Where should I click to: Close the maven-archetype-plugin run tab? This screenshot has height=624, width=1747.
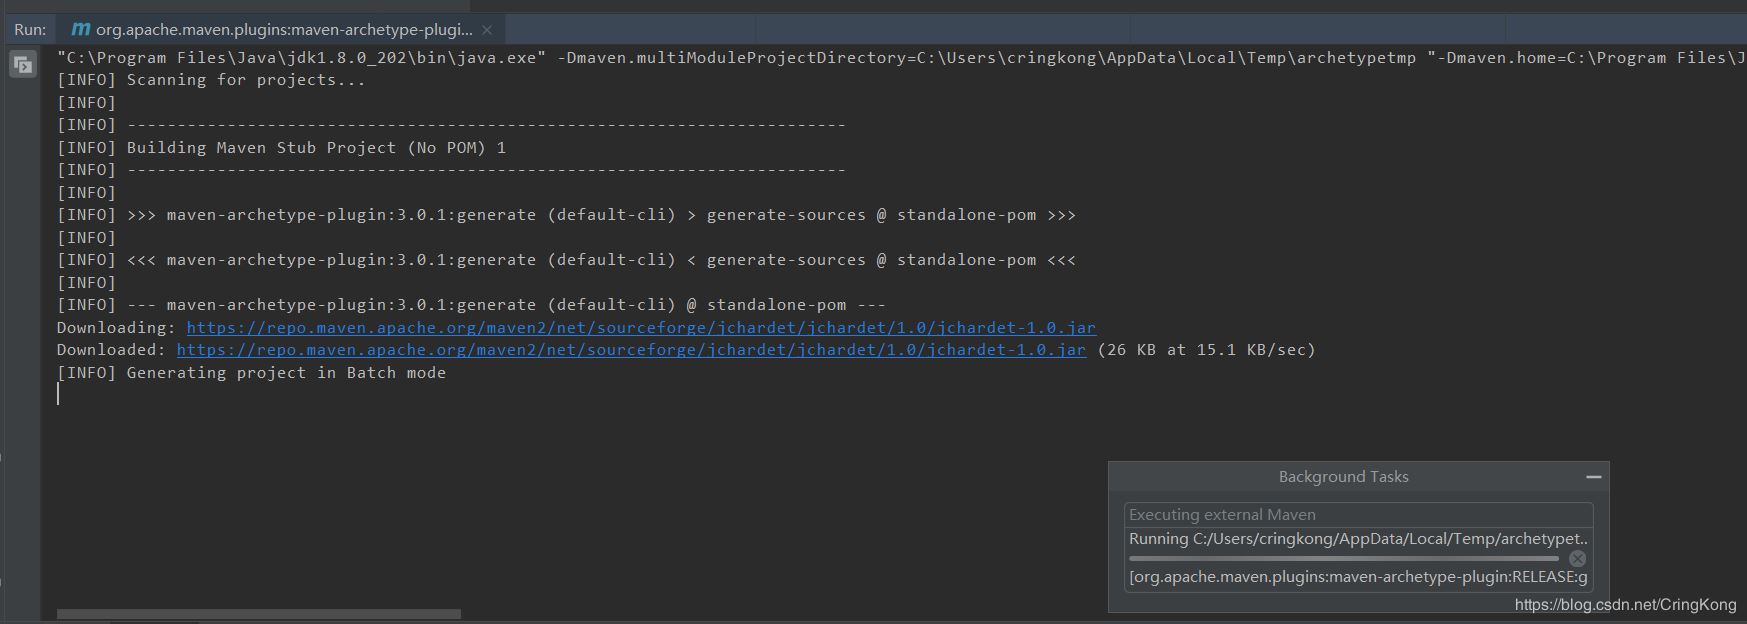[487, 30]
